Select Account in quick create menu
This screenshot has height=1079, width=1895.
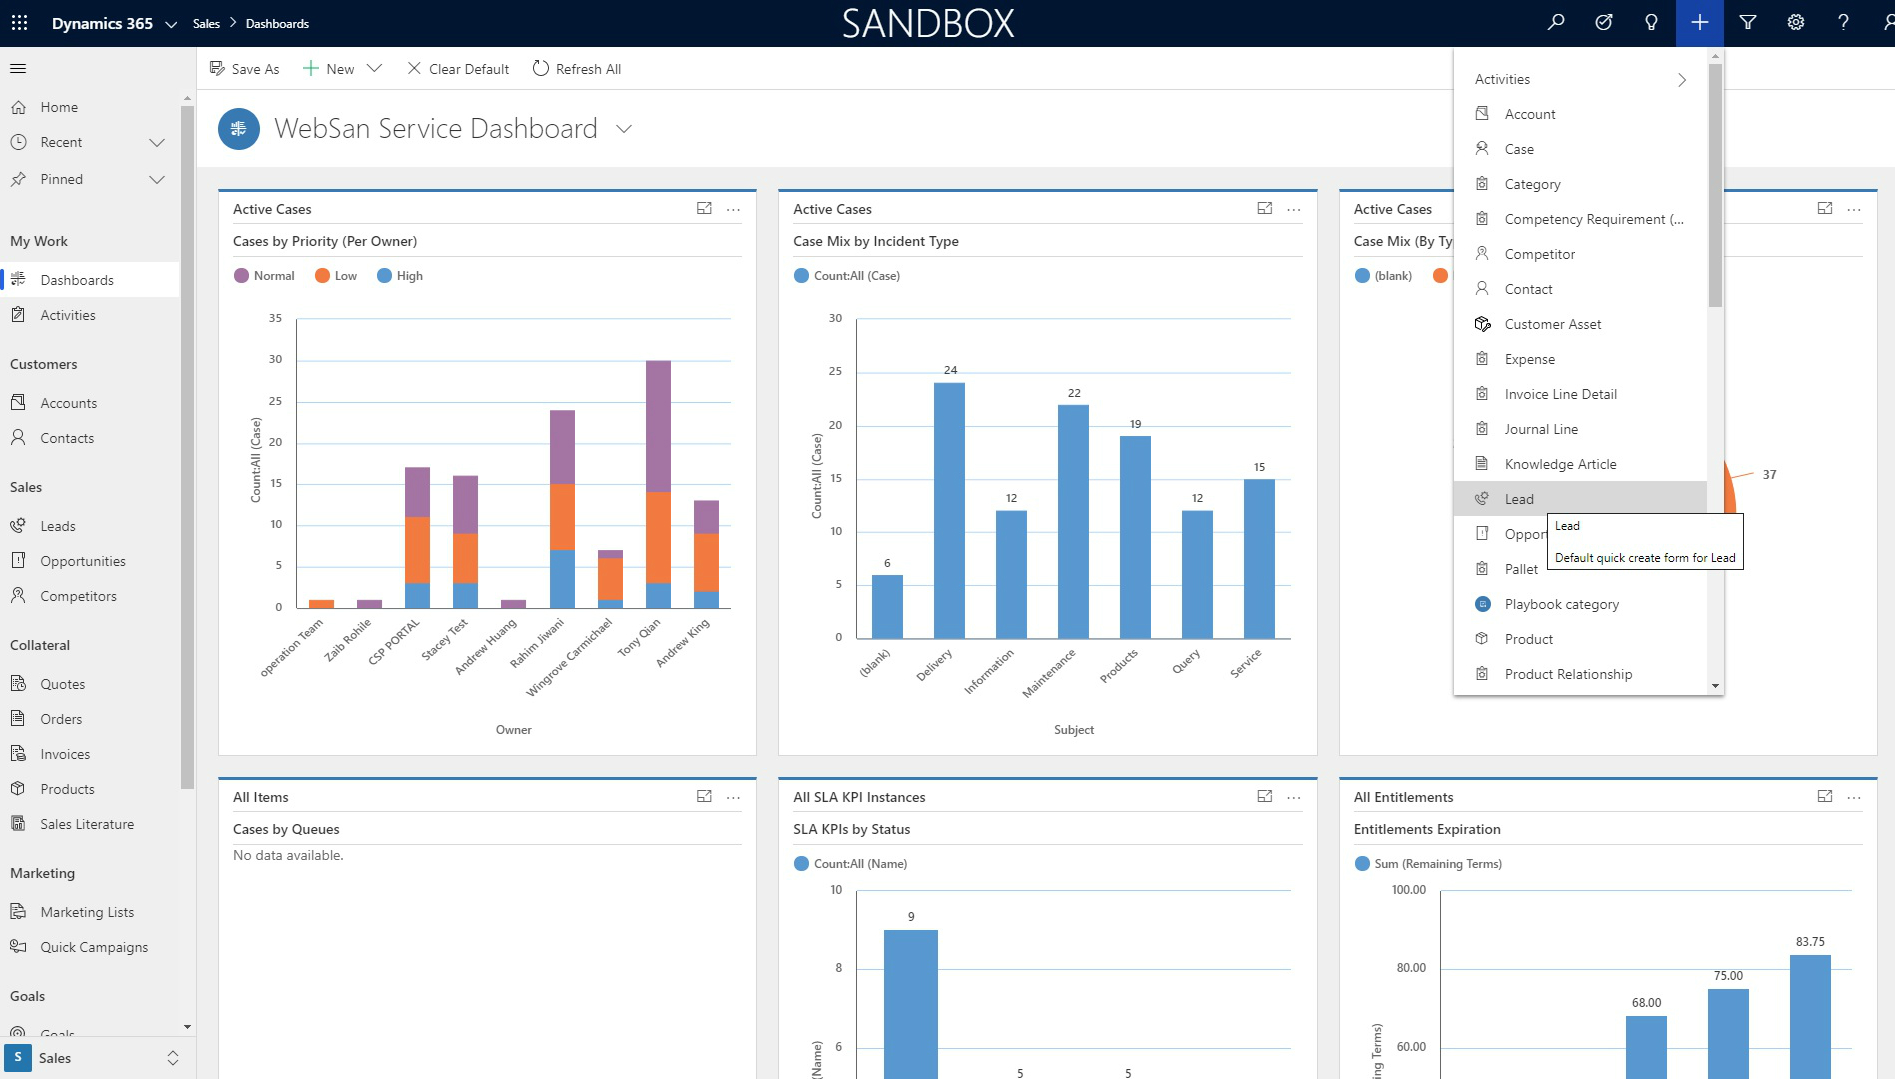click(1580, 114)
